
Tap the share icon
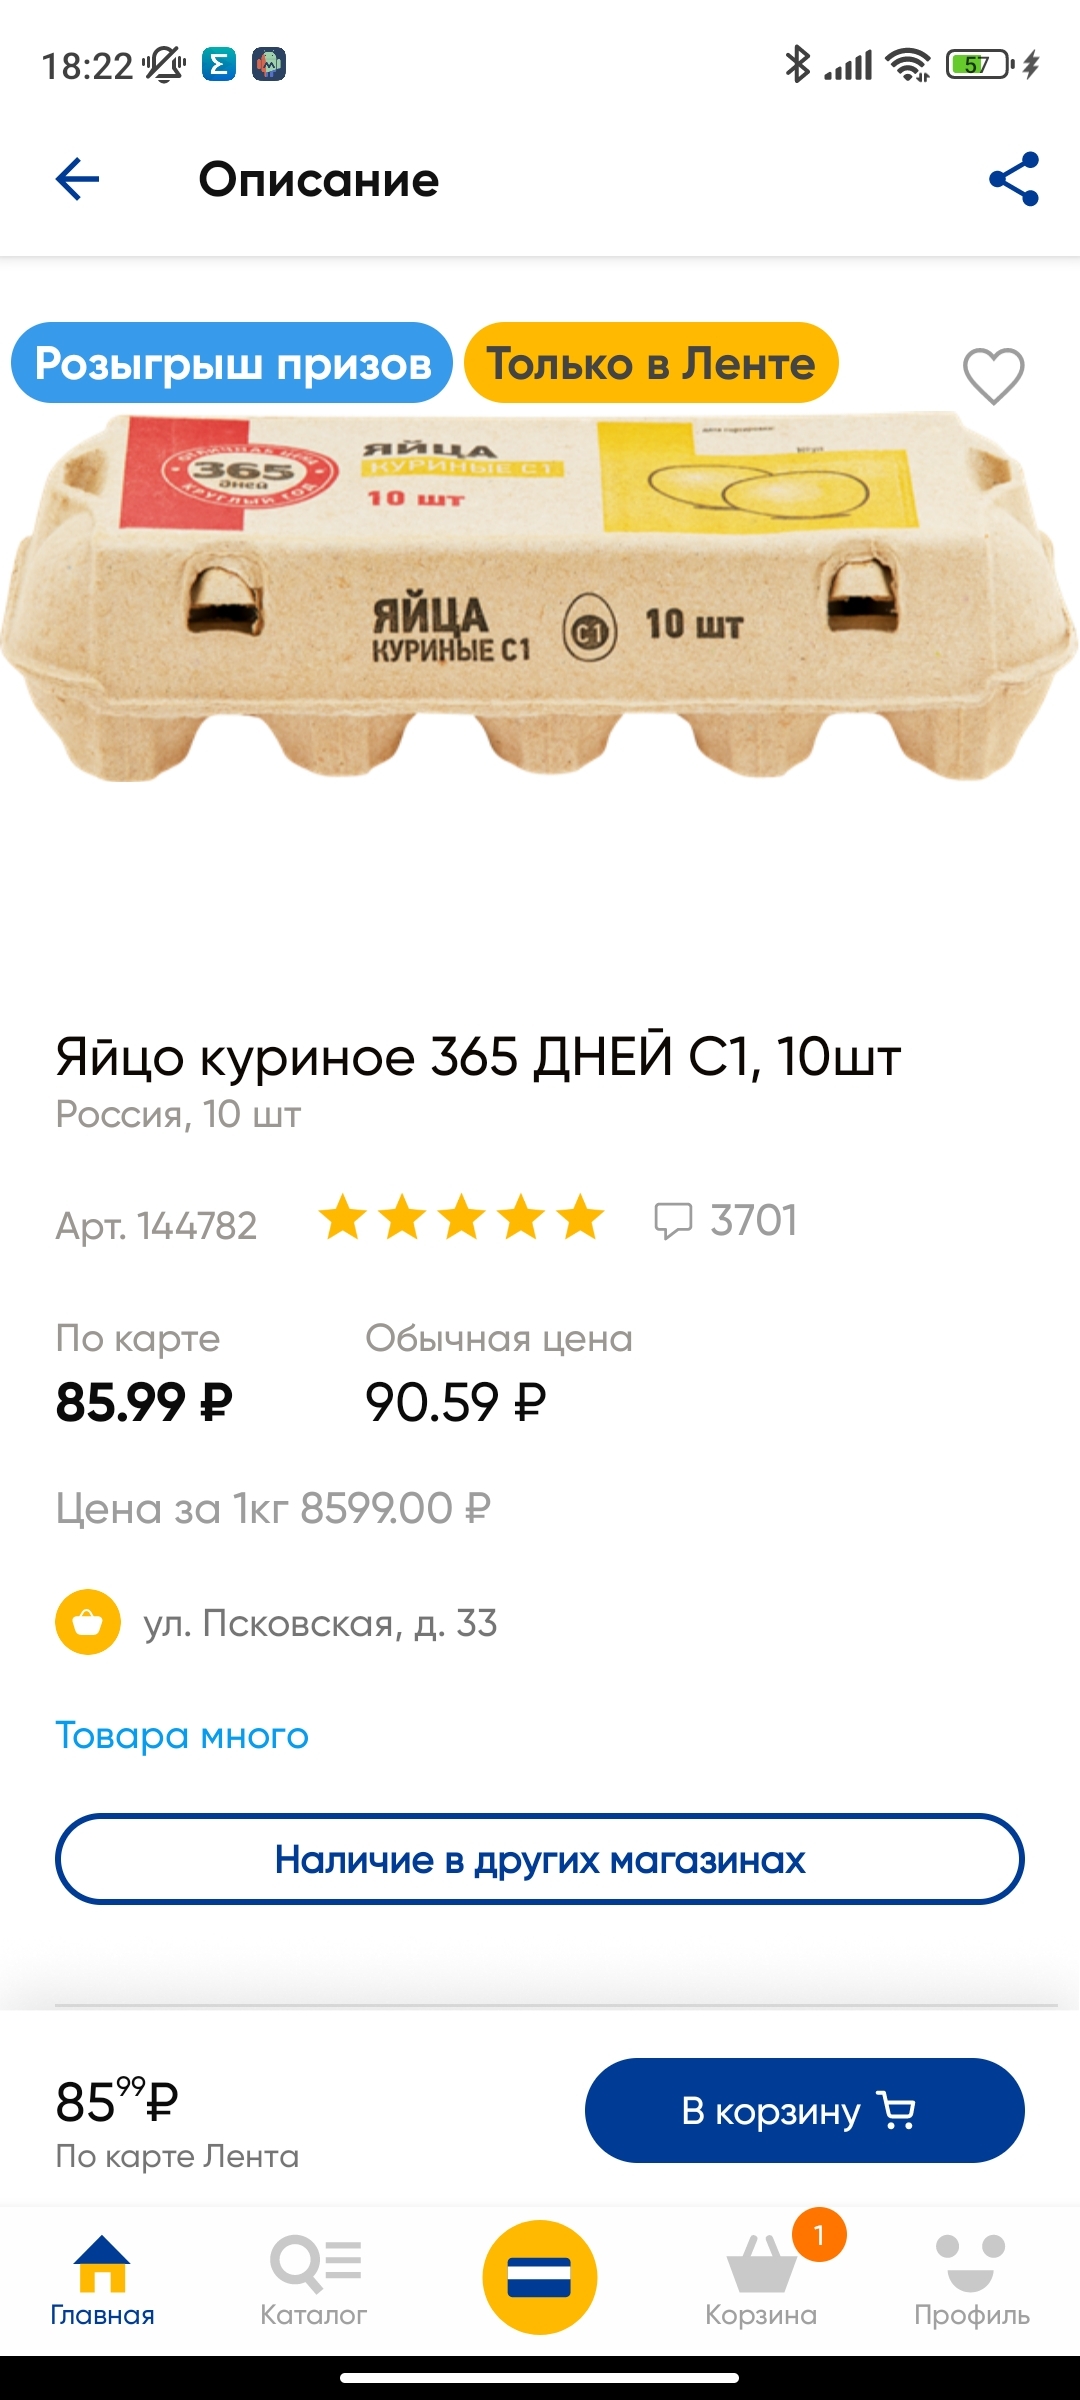(x=1014, y=180)
